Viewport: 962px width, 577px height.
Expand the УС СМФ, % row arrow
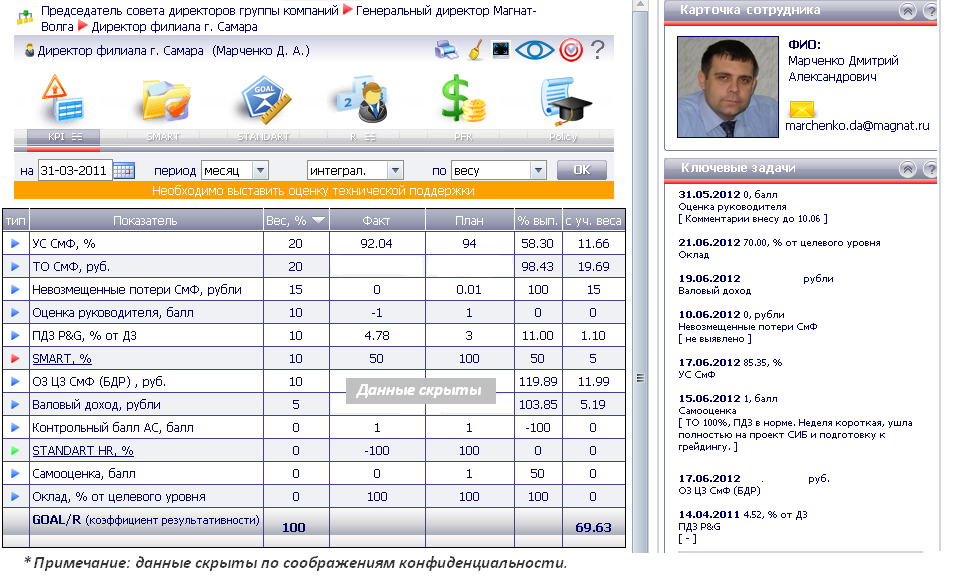(x=15, y=244)
